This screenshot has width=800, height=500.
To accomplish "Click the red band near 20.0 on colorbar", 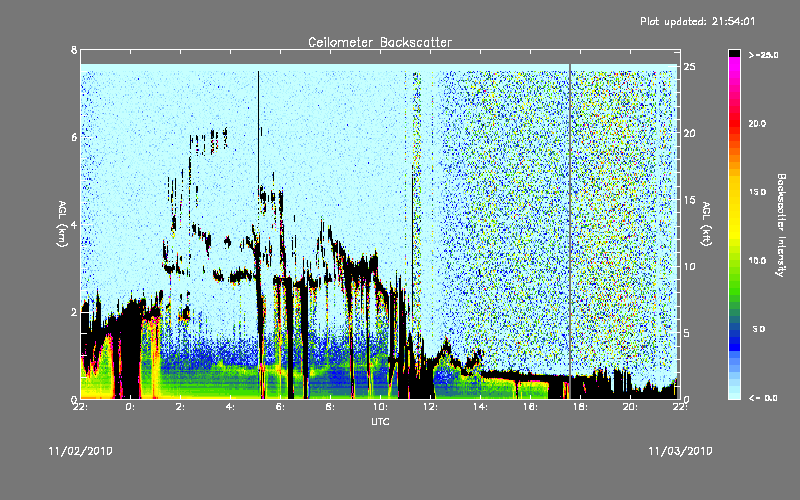I will pos(734,123).
